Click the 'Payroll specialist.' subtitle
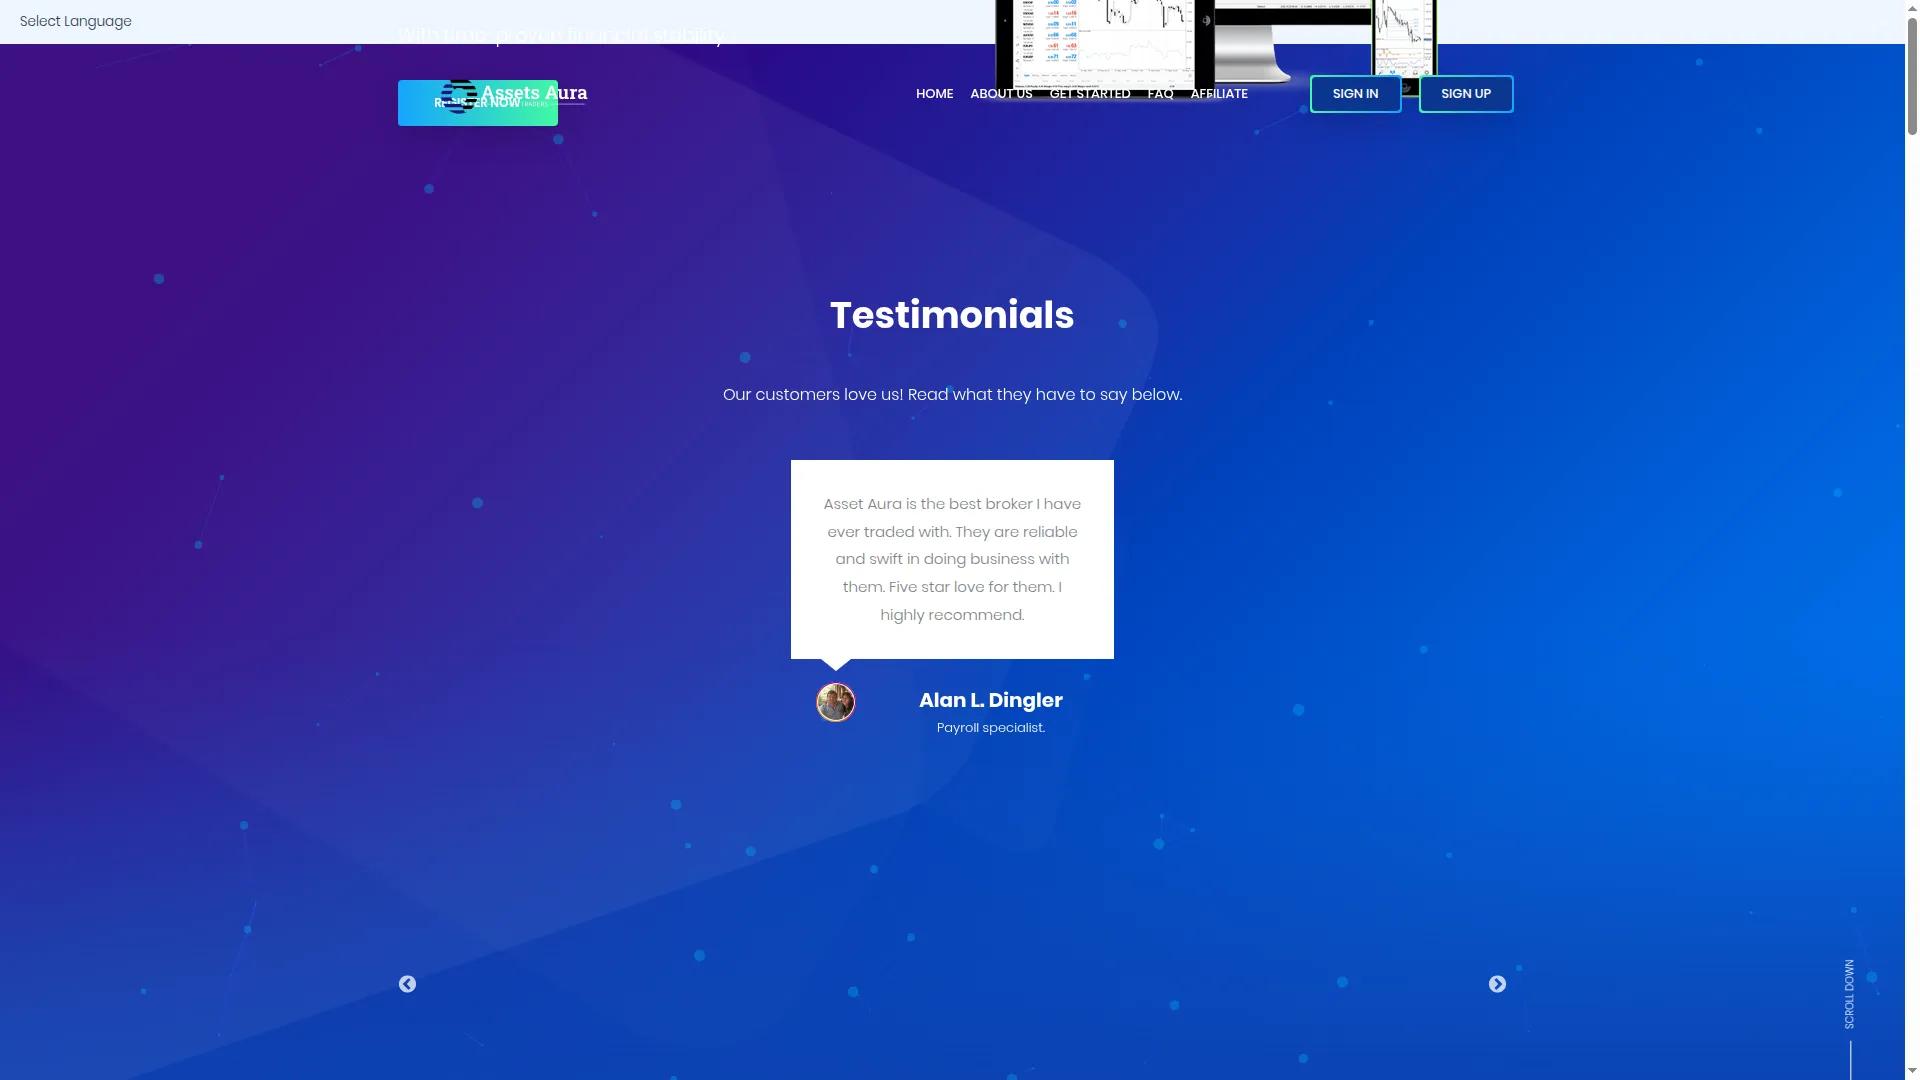 click(x=991, y=728)
